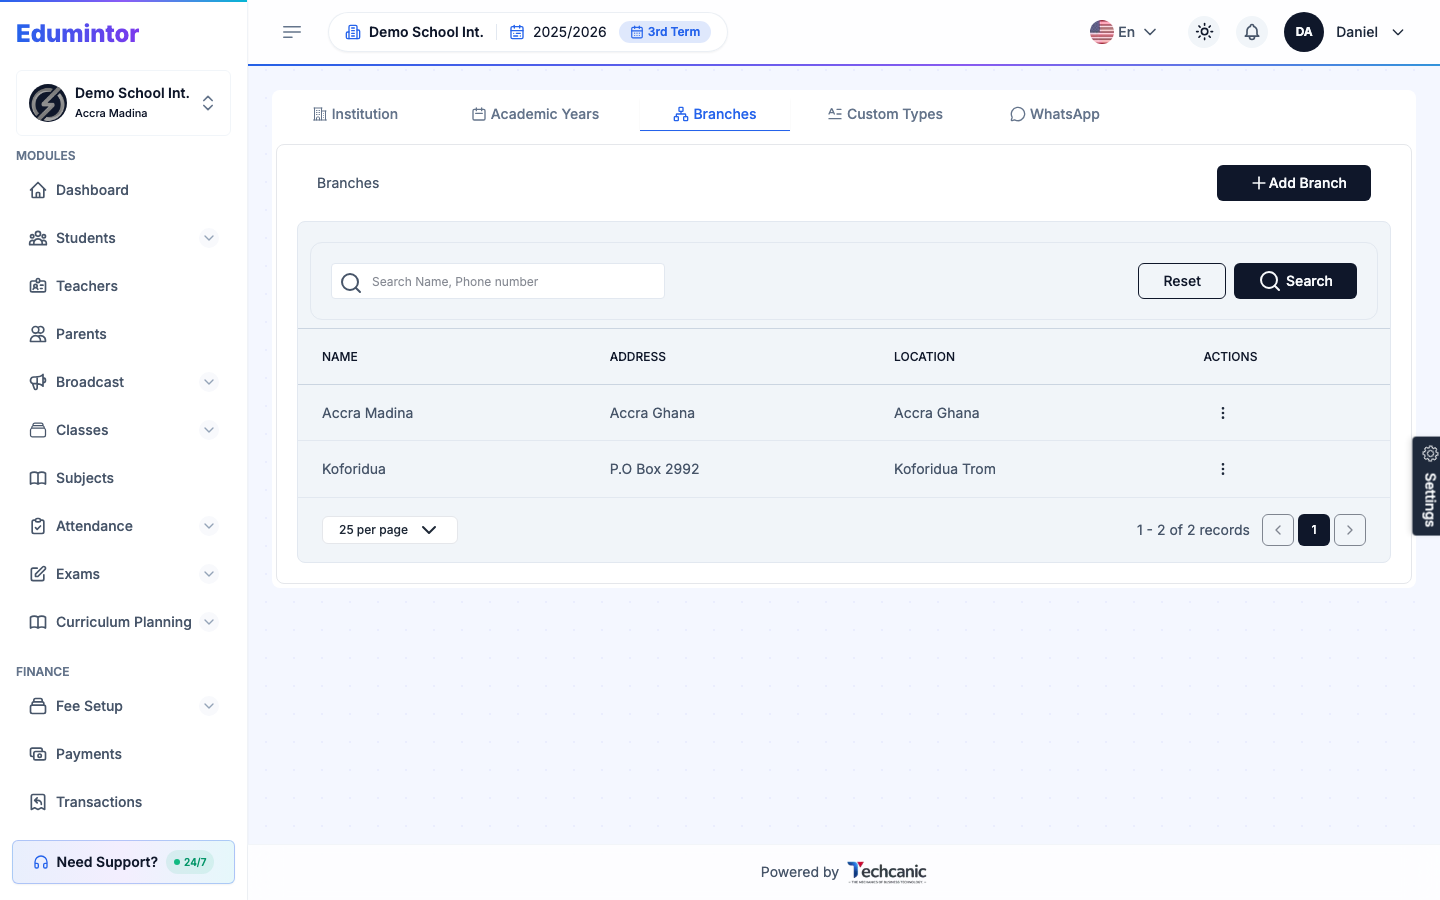The width and height of the screenshot is (1440, 900).
Task: Open the En language dropdown
Action: [1123, 32]
